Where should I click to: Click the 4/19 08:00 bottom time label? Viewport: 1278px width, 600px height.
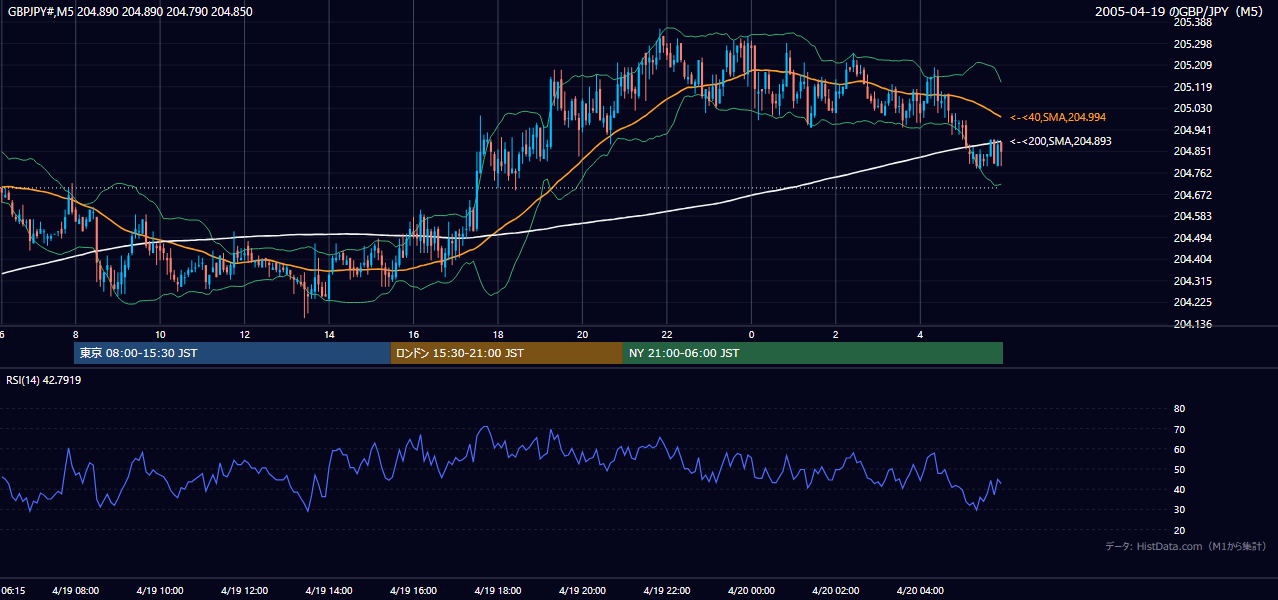click(75, 591)
